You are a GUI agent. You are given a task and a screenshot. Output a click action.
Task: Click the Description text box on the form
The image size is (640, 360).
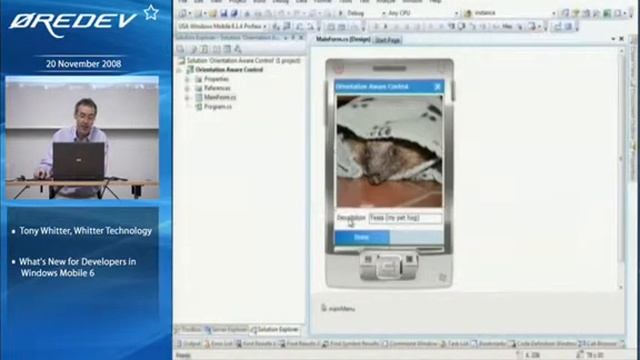tap(405, 218)
